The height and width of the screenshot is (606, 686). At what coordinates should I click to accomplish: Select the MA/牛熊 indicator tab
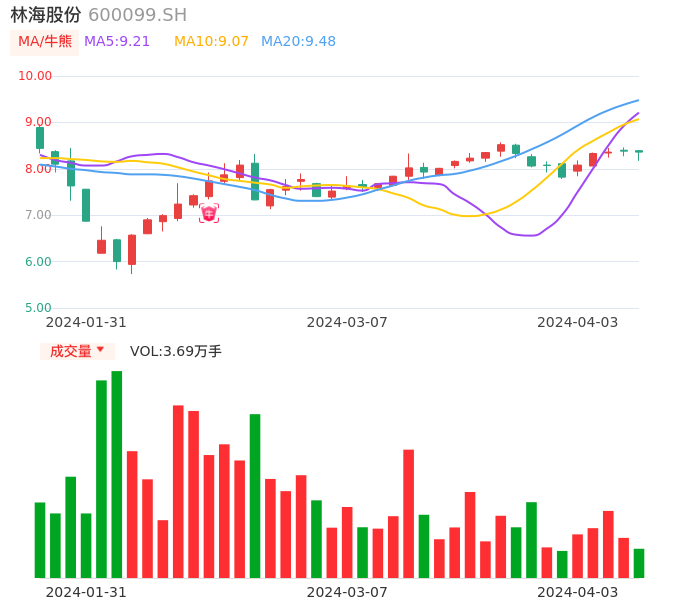[45, 42]
